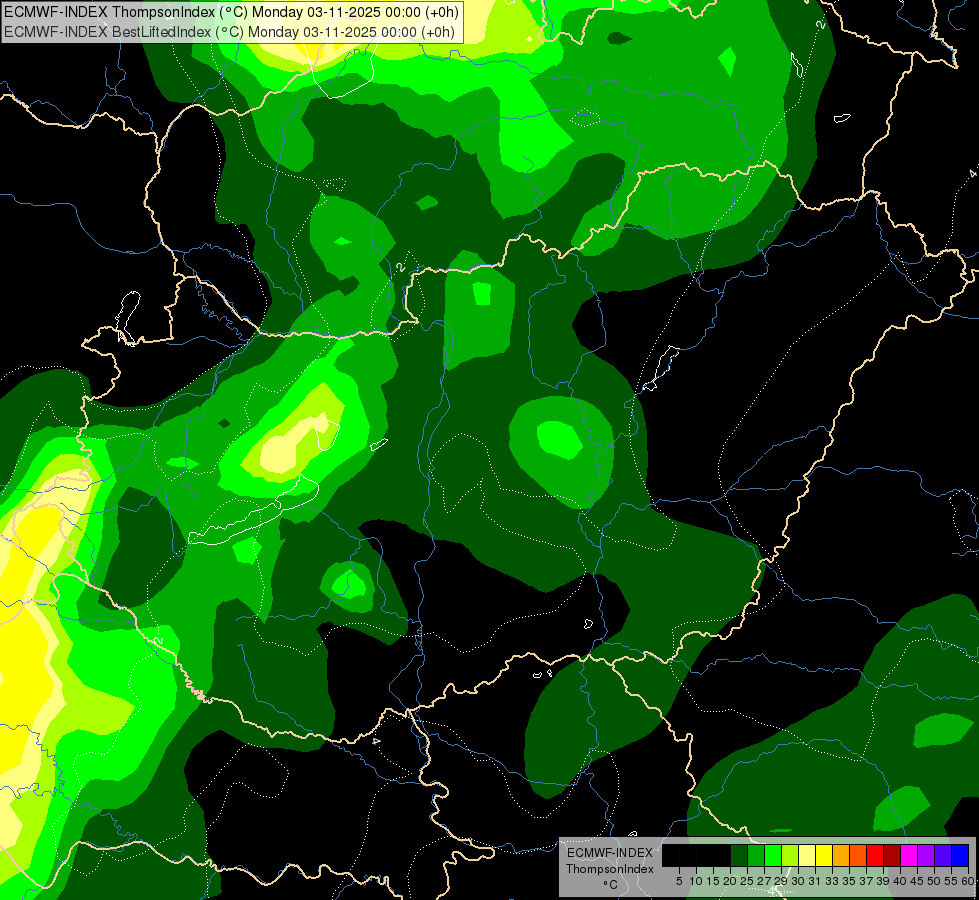Click legend tick label 55
The height and width of the screenshot is (900, 979).
[x=951, y=881]
